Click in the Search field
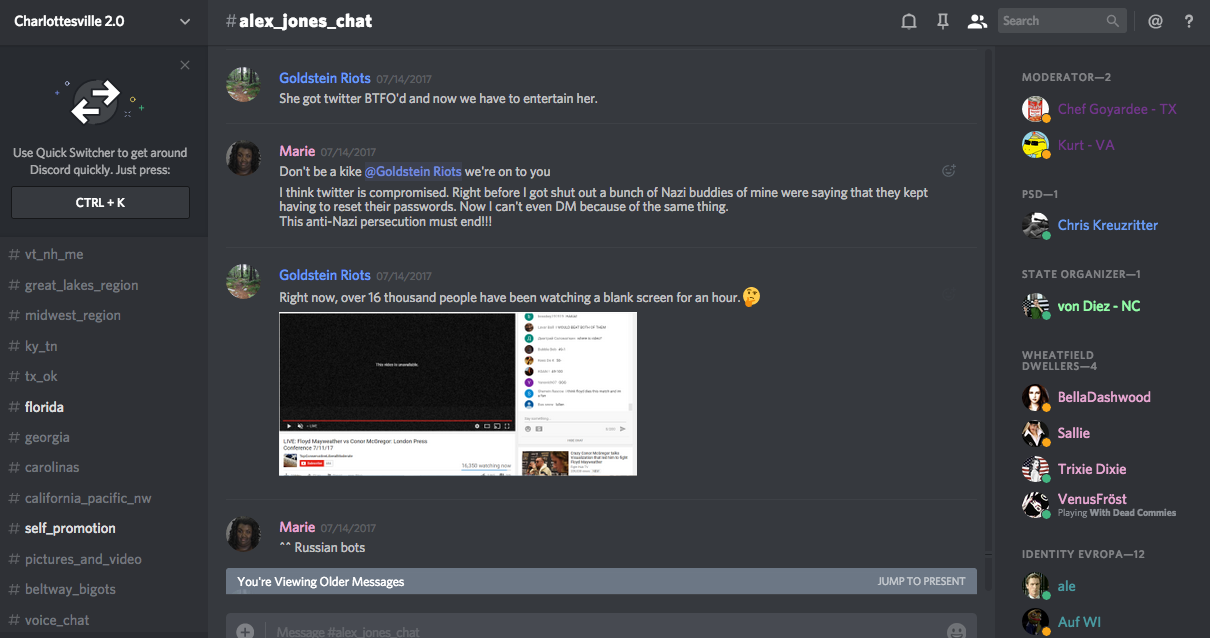 (1050, 21)
